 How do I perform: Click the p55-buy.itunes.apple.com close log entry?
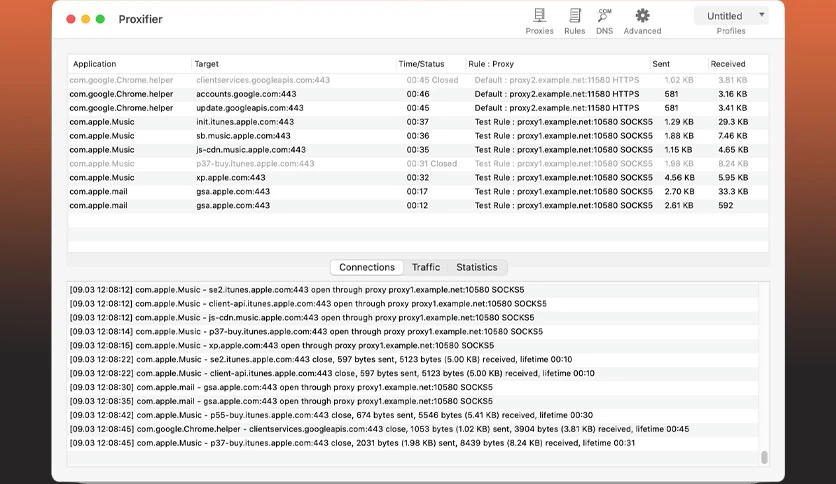click(x=413, y=415)
